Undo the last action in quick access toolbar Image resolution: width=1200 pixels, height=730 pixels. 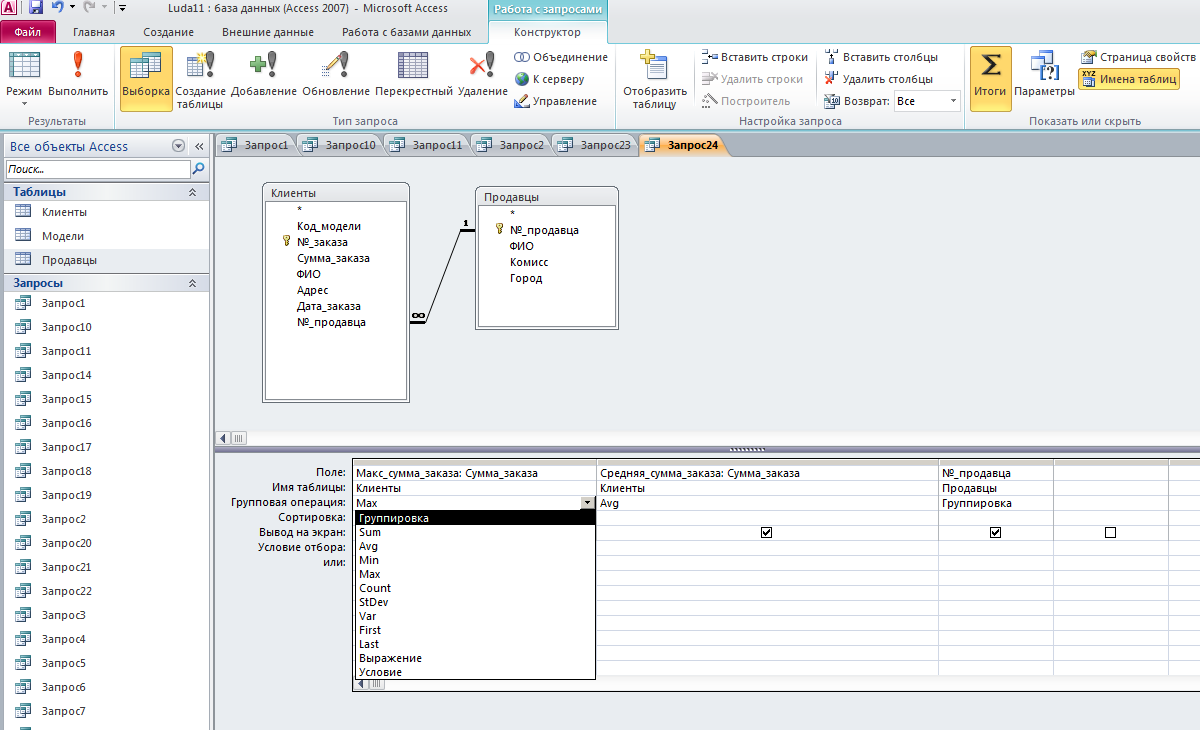coord(58,8)
